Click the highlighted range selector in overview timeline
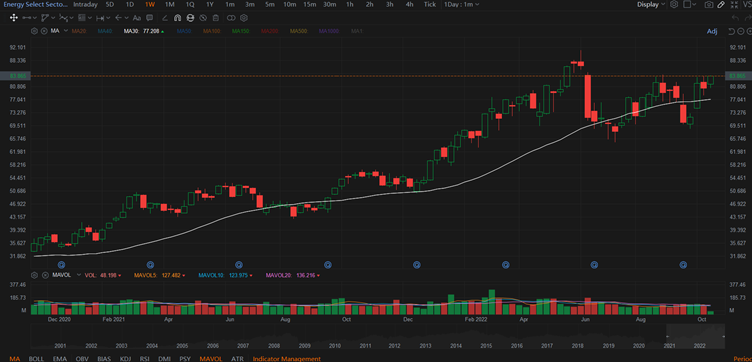 click(695, 336)
